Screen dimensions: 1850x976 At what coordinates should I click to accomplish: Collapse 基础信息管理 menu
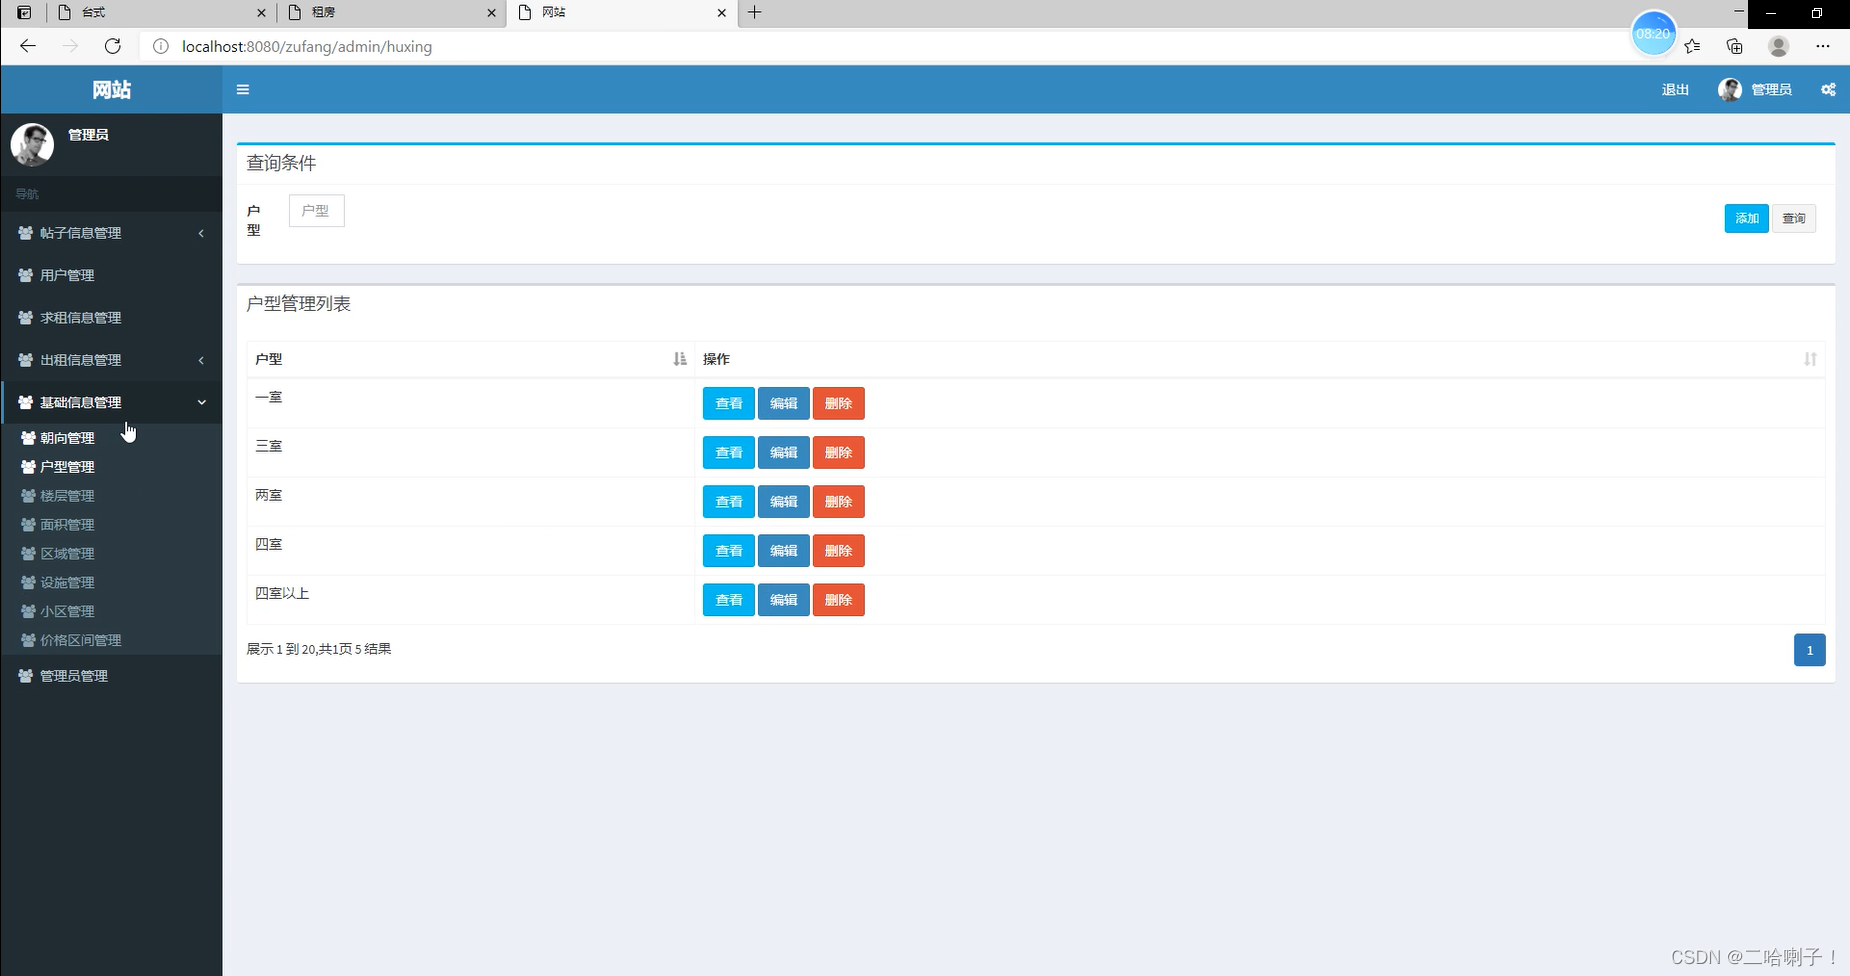coord(111,402)
